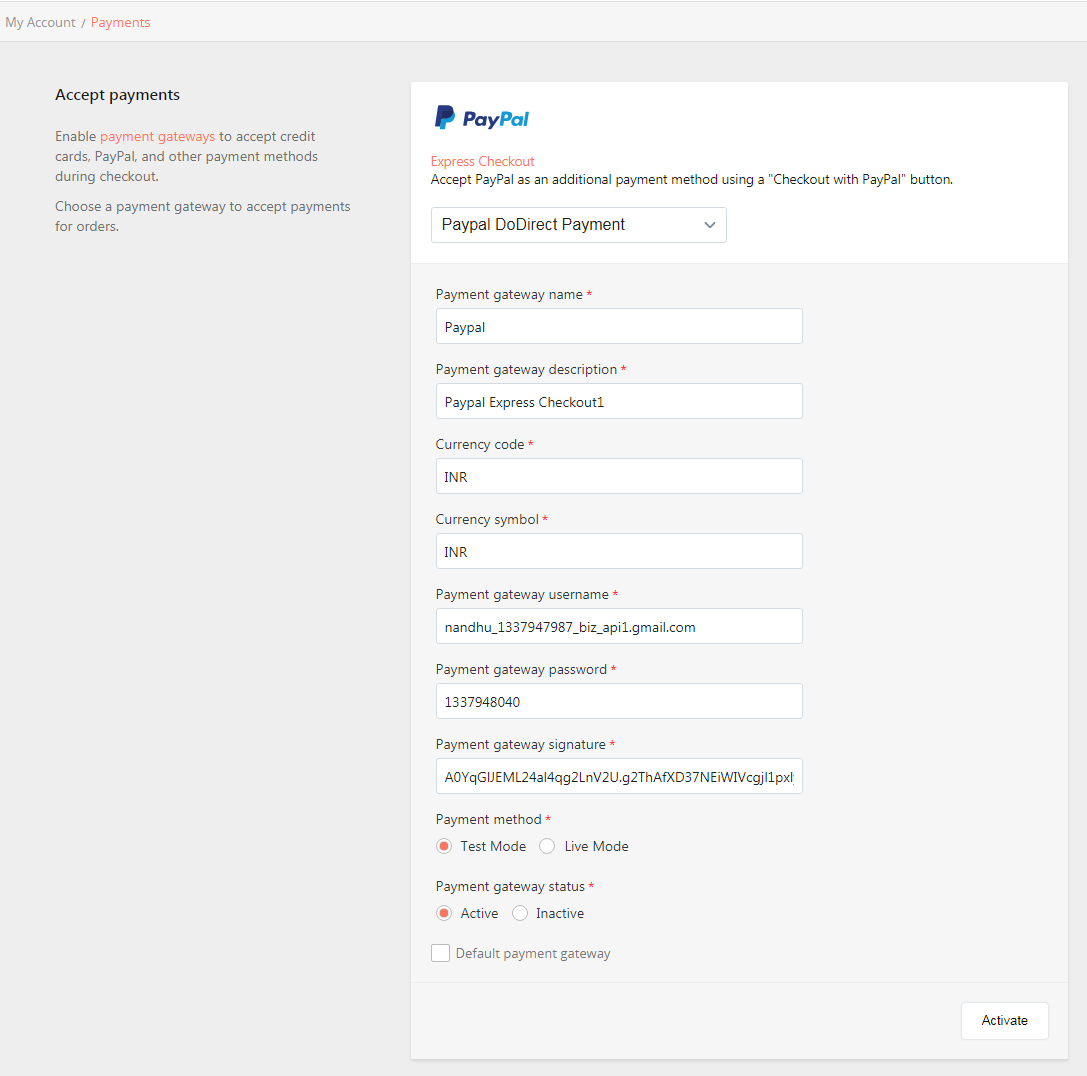
Task: Open the My Account breadcrumb link
Action: (x=40, y=22)
